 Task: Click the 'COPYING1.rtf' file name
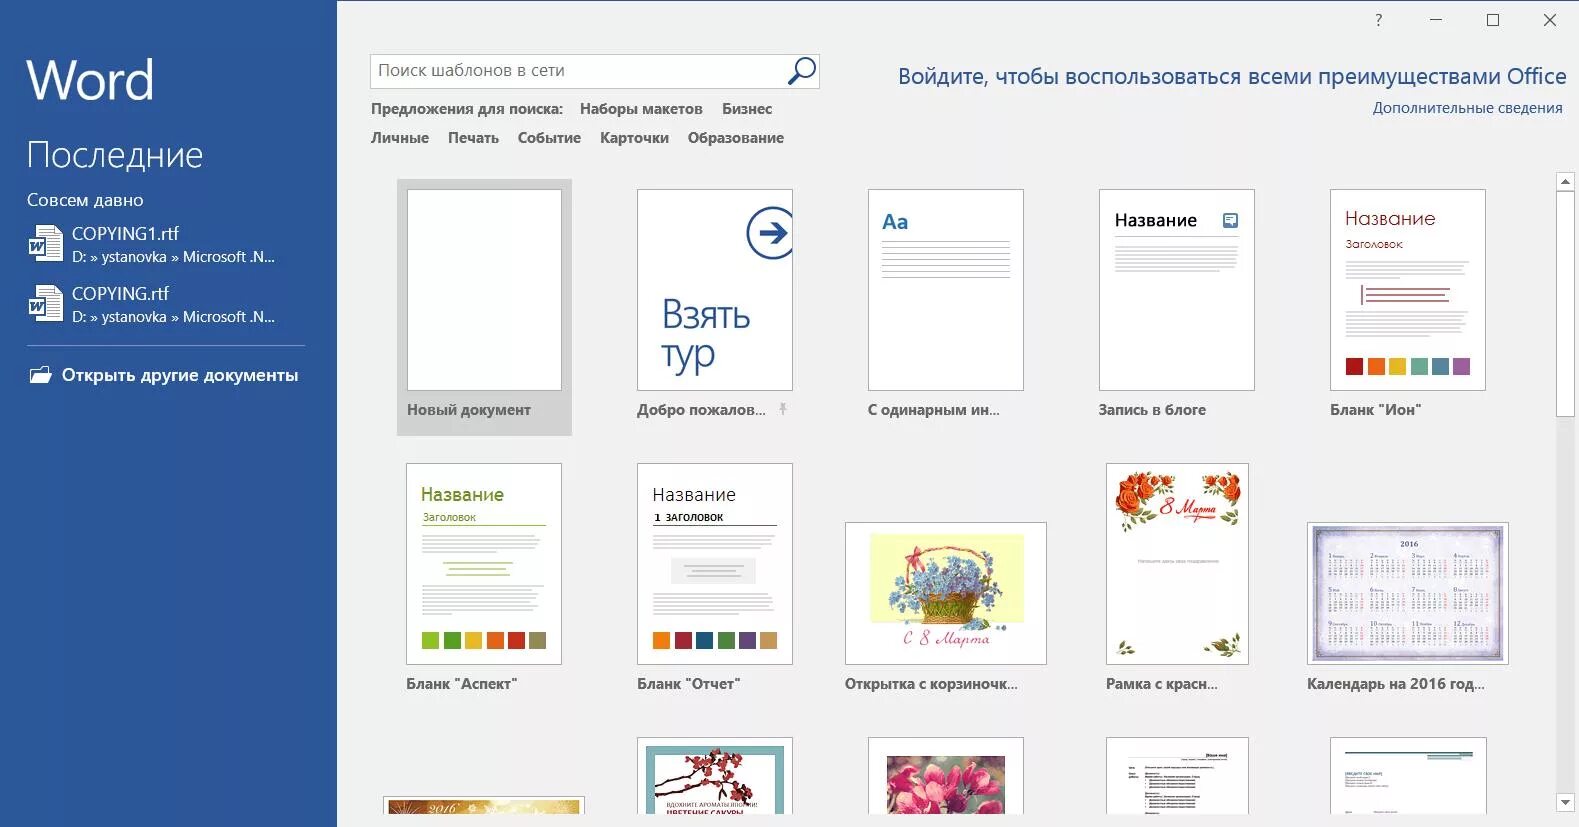[x=125, y=233]
